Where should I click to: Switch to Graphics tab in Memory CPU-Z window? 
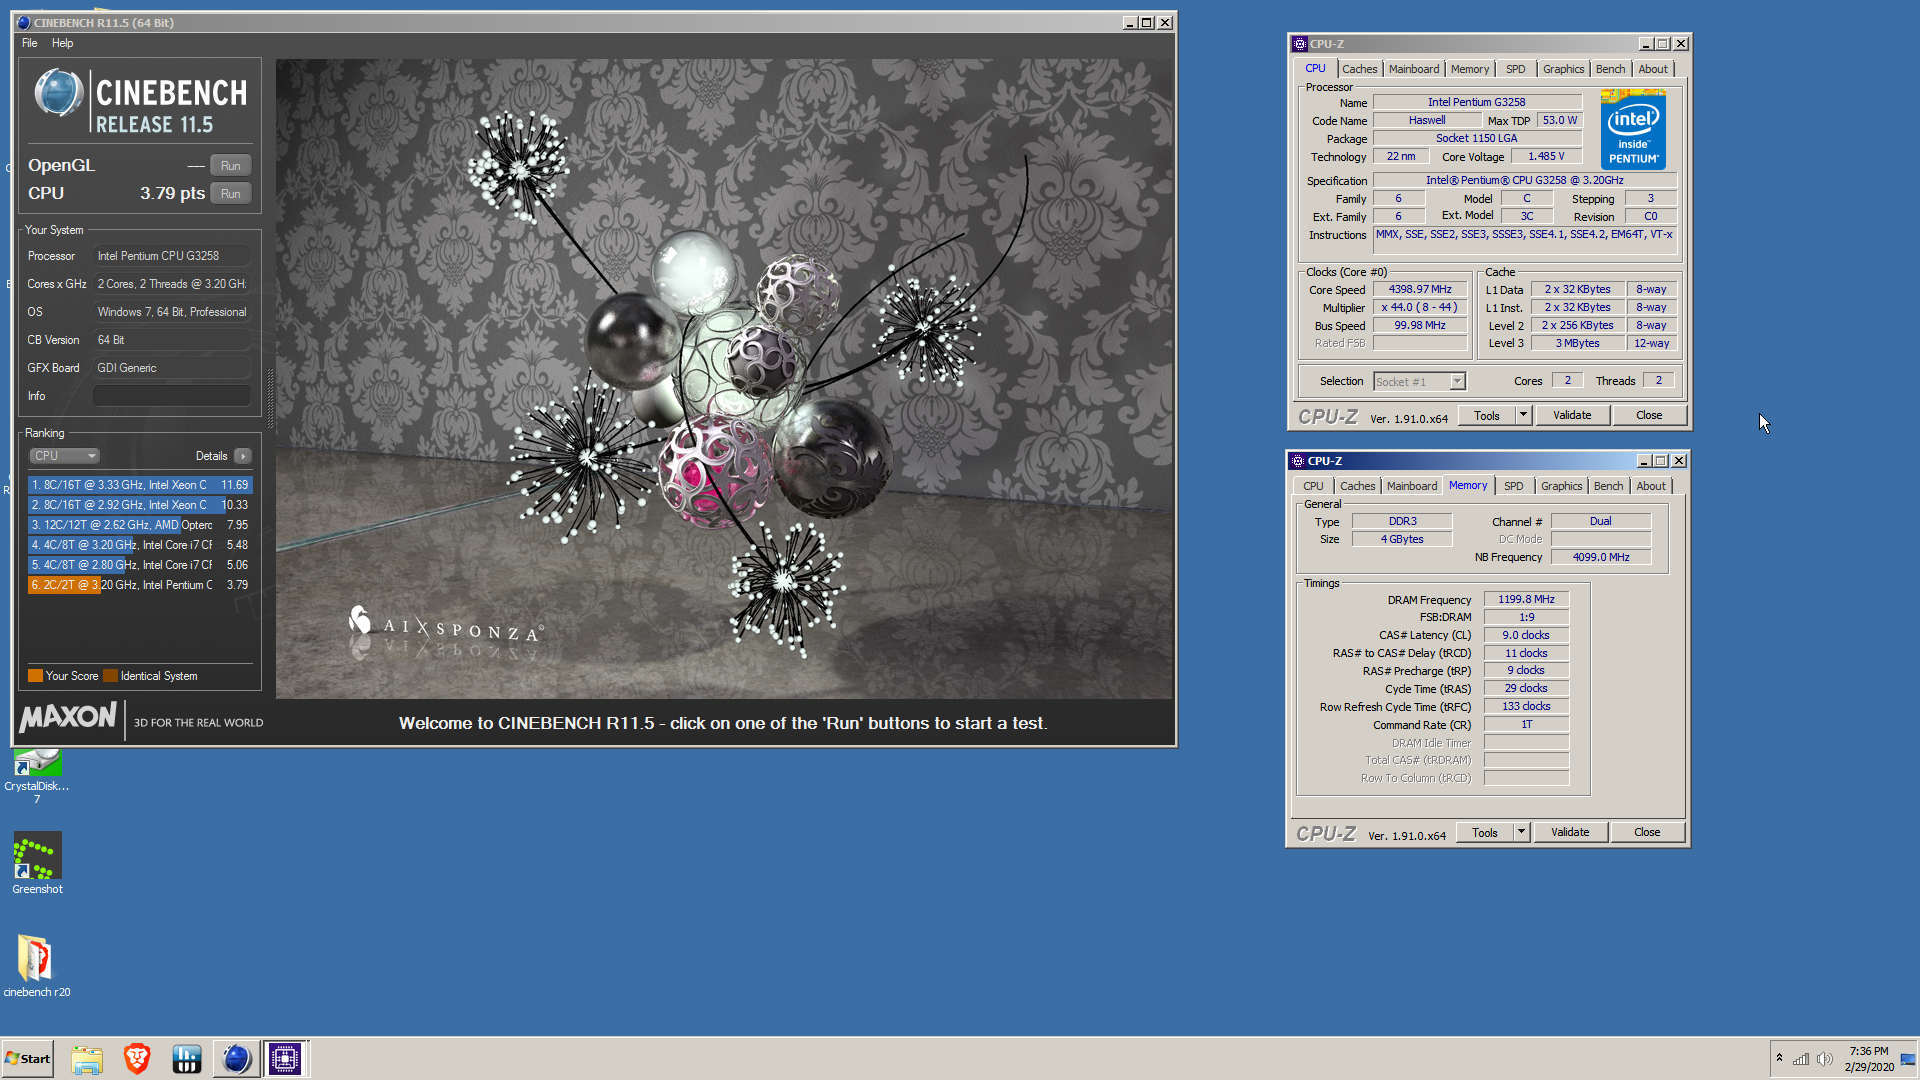[x=1561, y=486]
